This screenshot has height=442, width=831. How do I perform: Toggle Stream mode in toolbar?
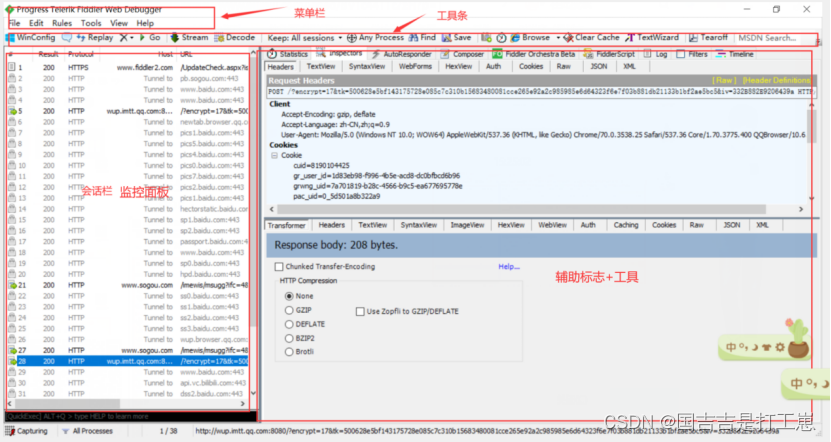(189, 38)
